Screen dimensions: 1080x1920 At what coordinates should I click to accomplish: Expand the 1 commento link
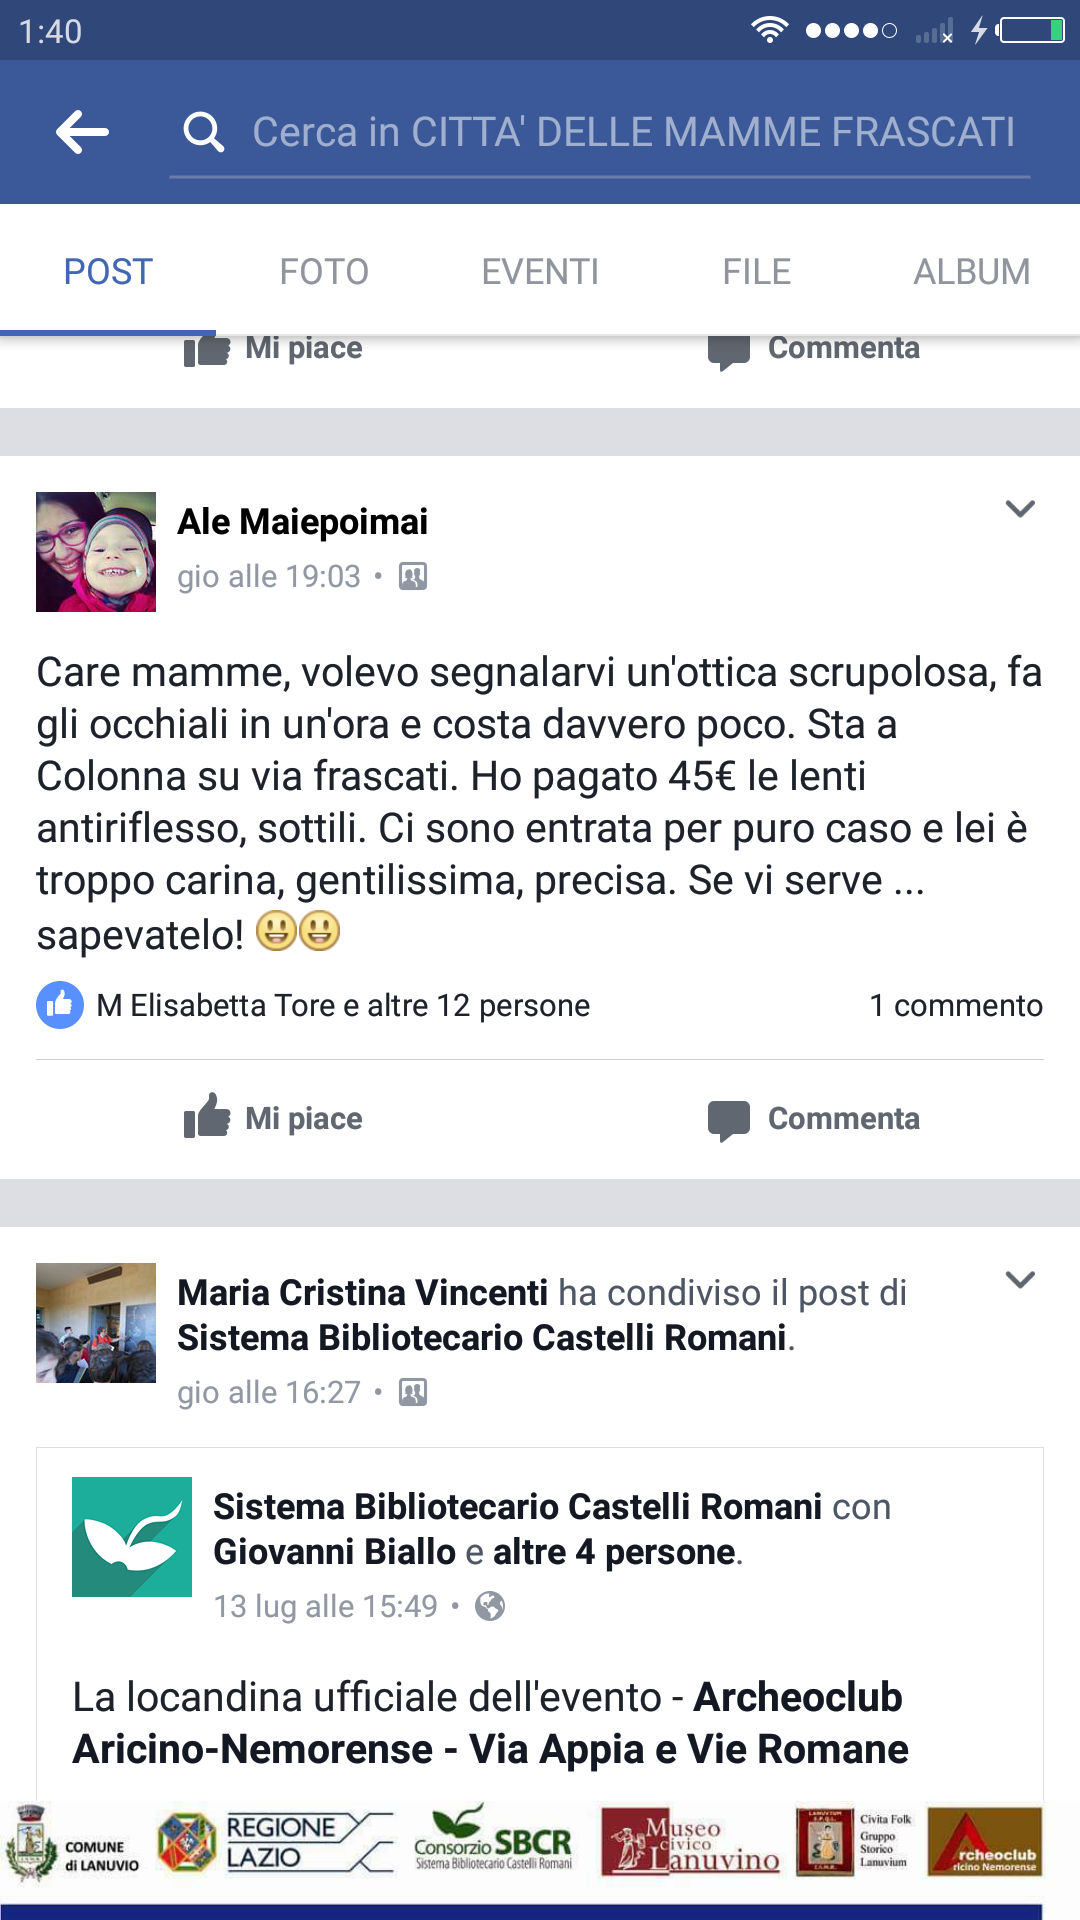956,1005
